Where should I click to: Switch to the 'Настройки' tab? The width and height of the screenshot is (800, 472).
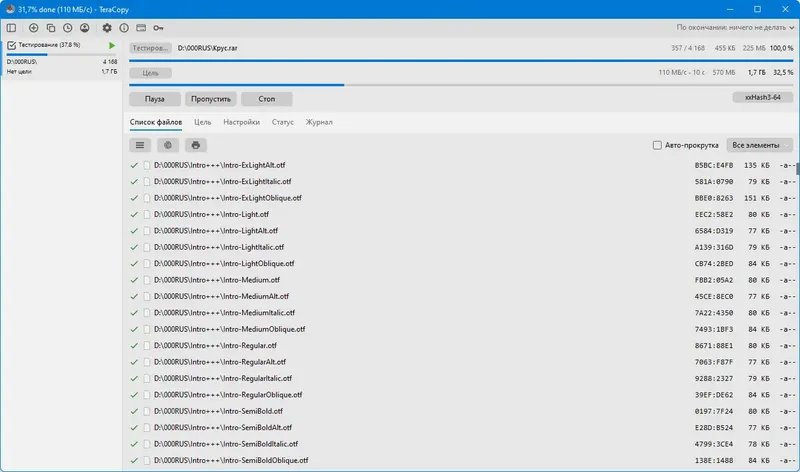tap(241, 122)
